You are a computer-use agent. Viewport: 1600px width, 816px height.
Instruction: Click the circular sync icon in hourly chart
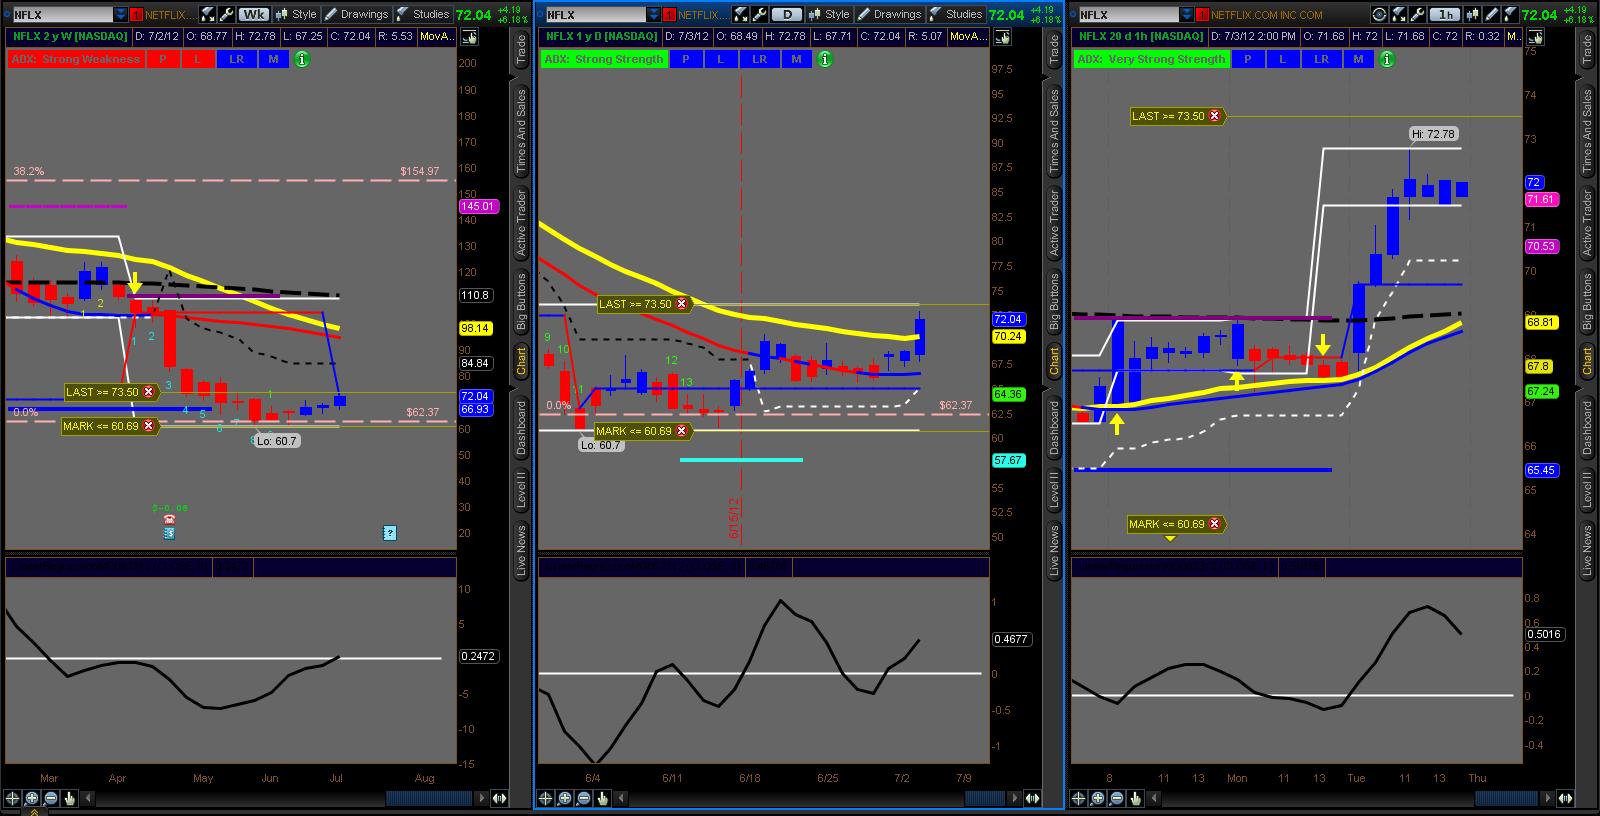[x=1379, y=14]
